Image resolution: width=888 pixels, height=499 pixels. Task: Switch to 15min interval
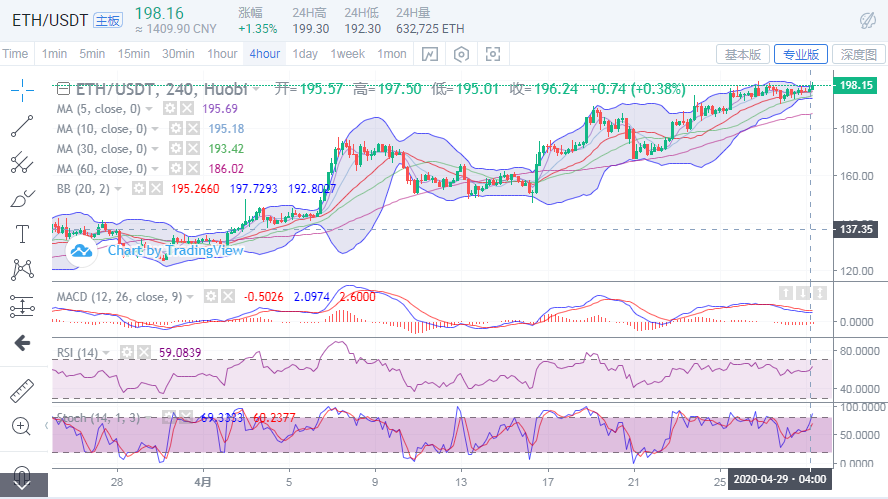coord(134,54)
